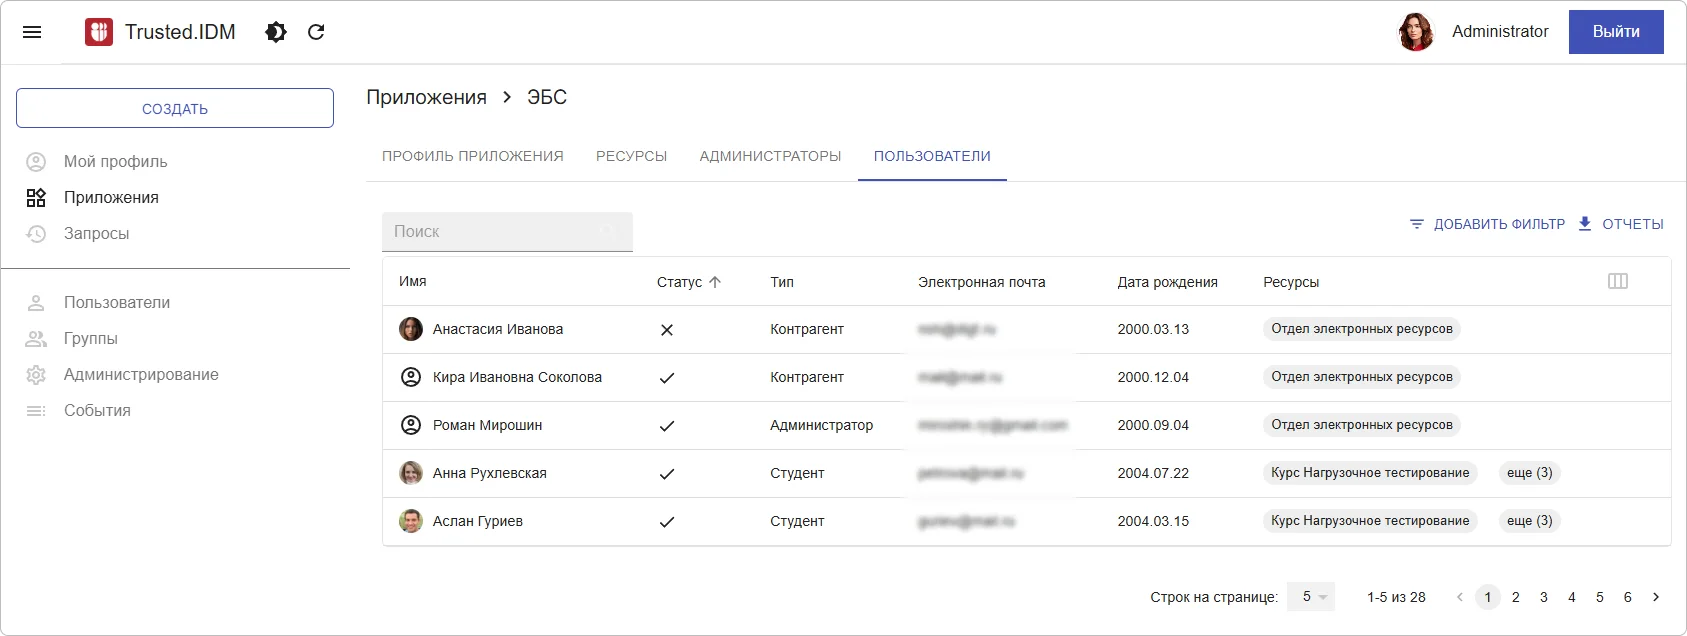Click Anastasia Ivanova's avatar photo
Viewport: 1687px width, 636px height.
411,329
